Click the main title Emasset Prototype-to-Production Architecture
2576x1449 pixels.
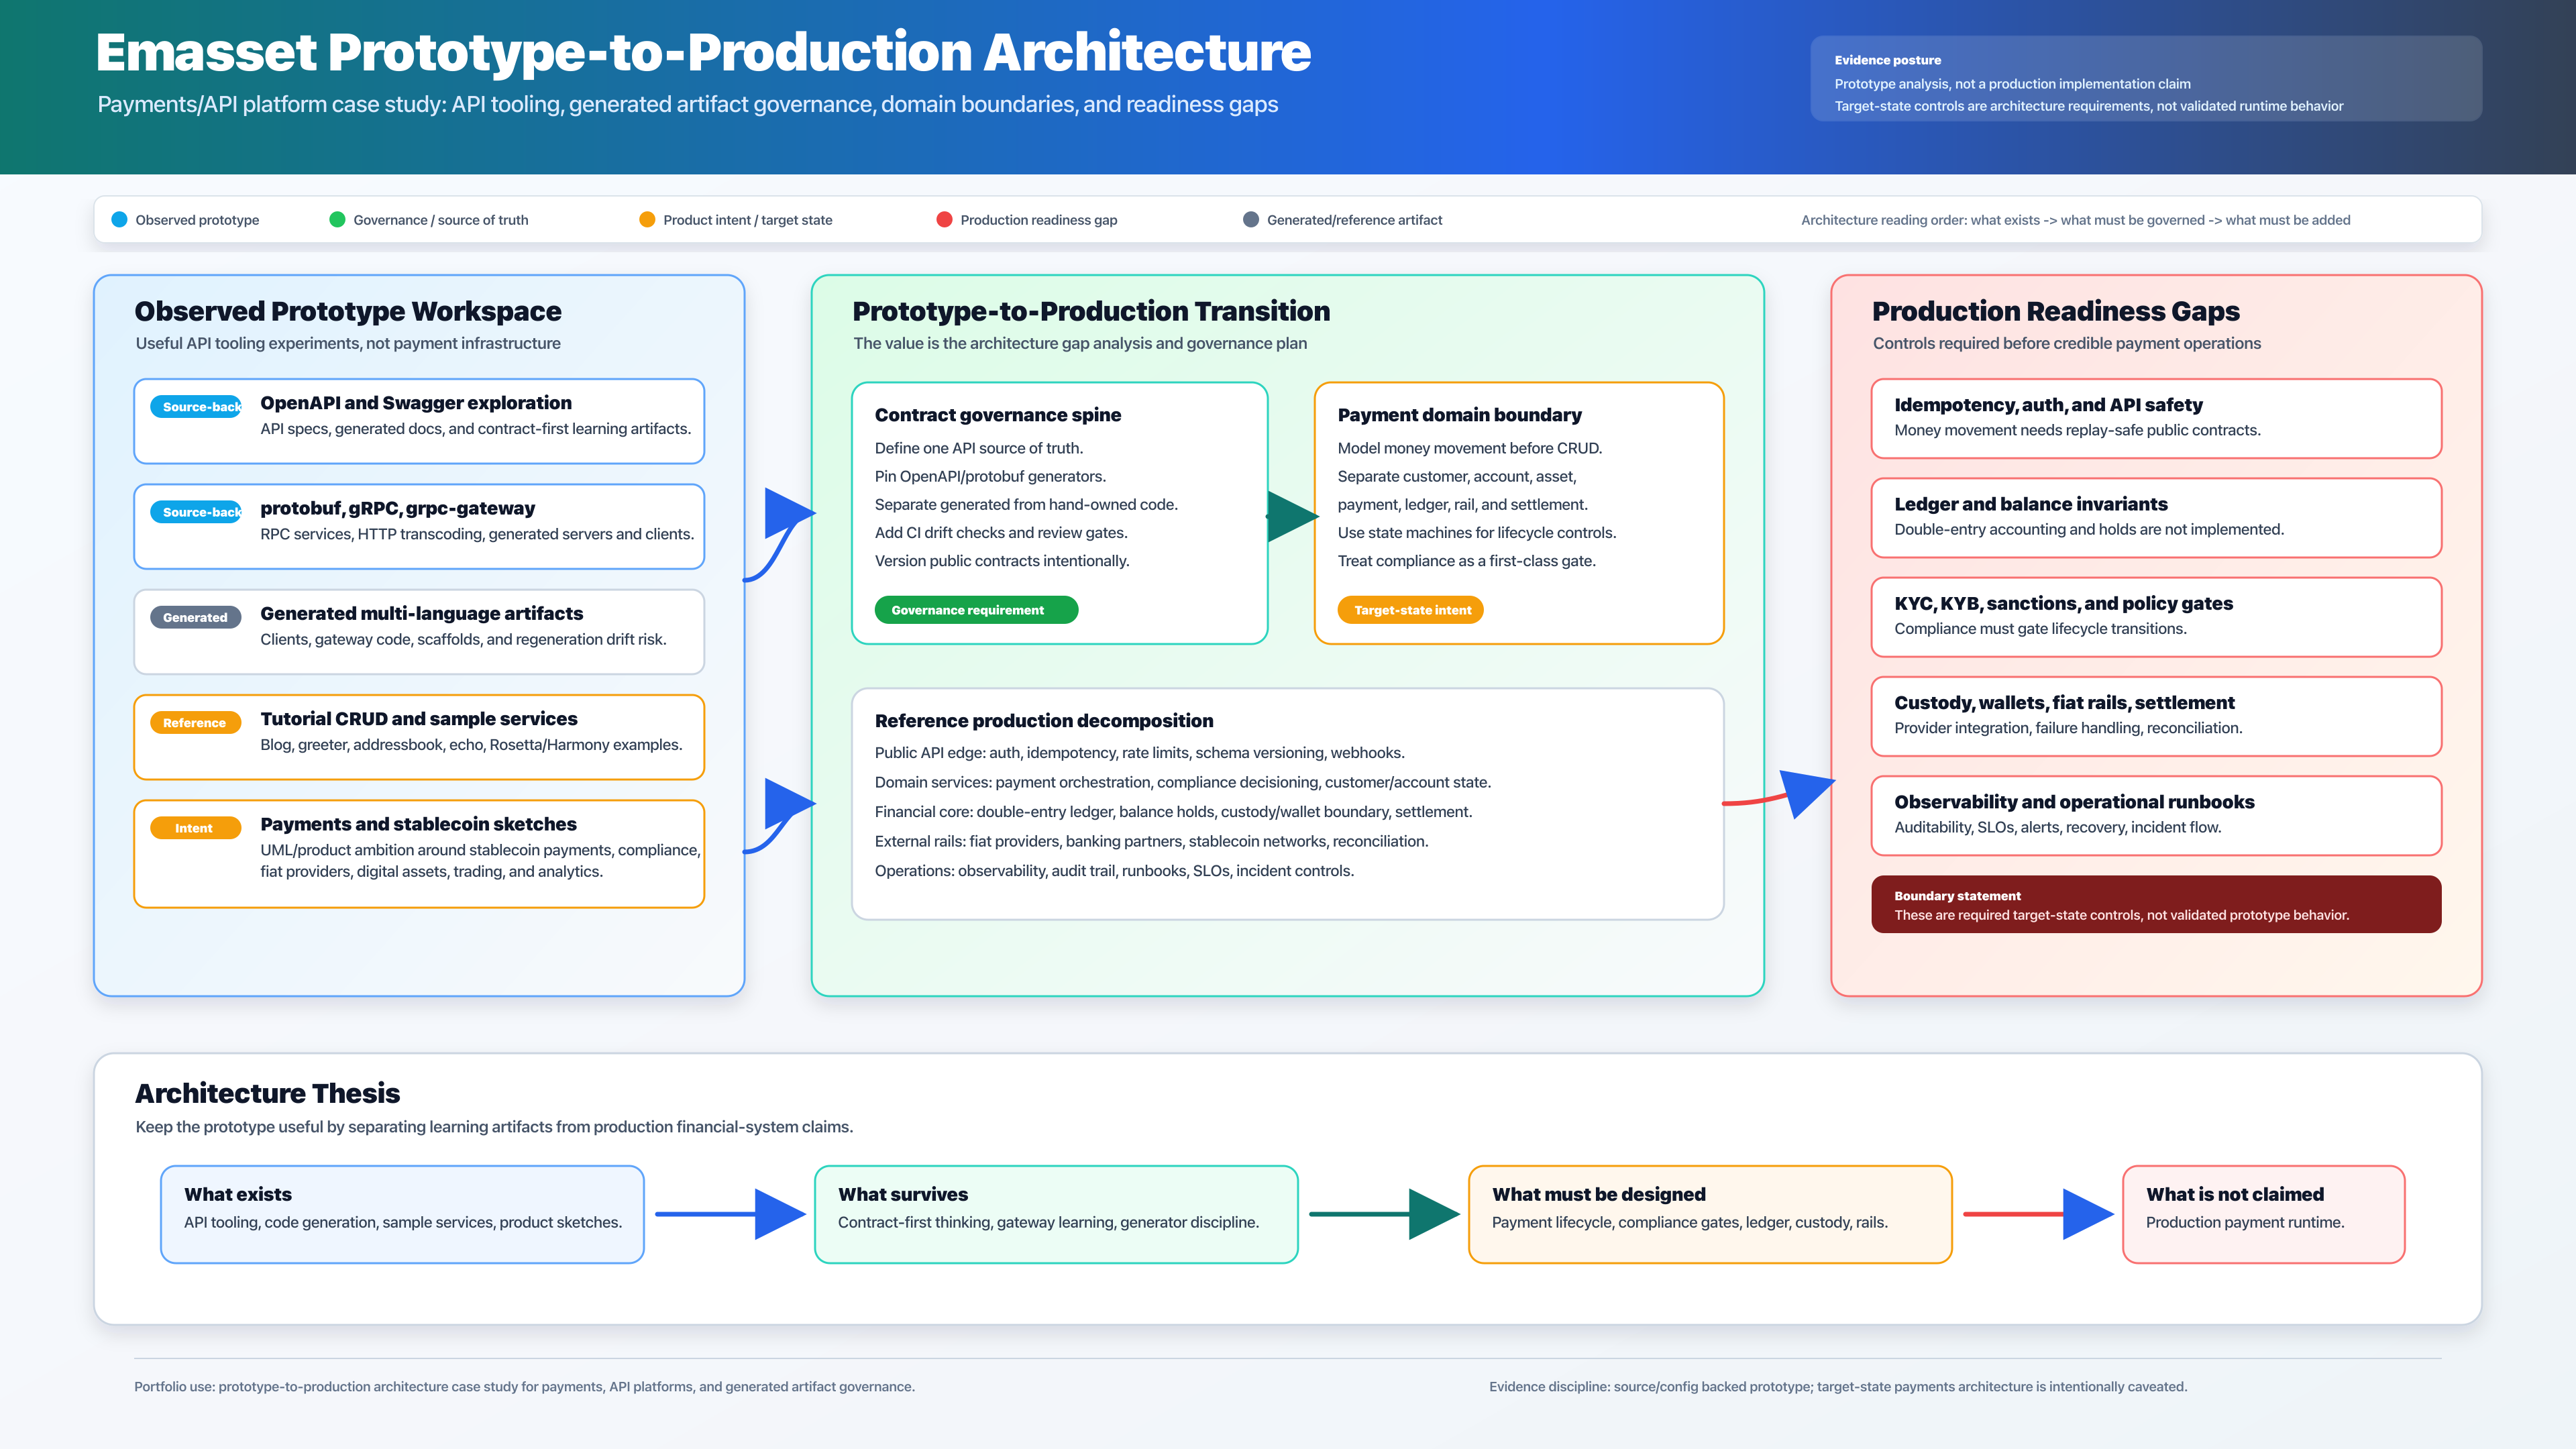point(703,52)
